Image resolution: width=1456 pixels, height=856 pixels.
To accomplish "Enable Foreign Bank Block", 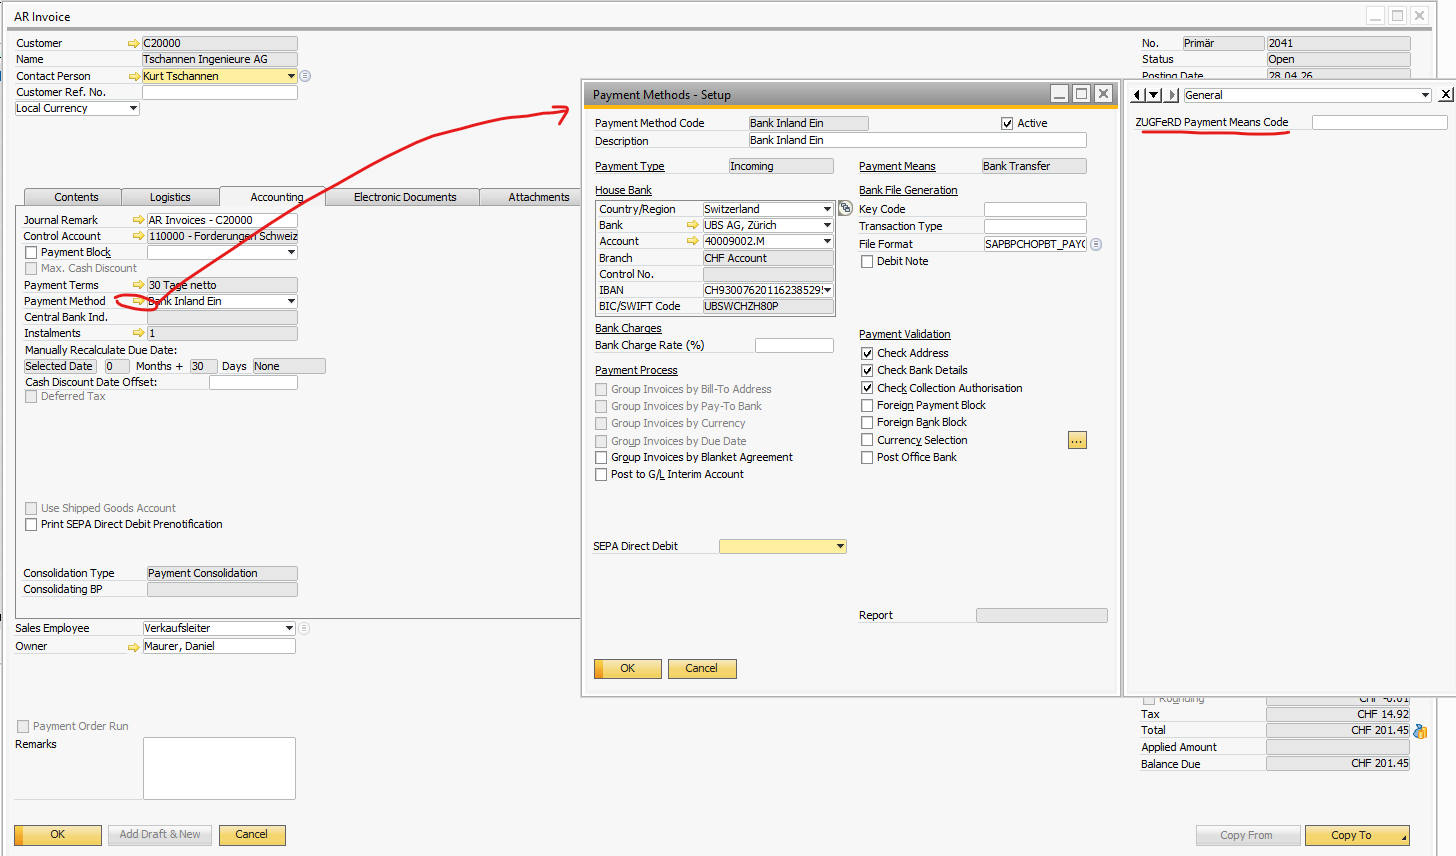I will [x=867, y=422].
